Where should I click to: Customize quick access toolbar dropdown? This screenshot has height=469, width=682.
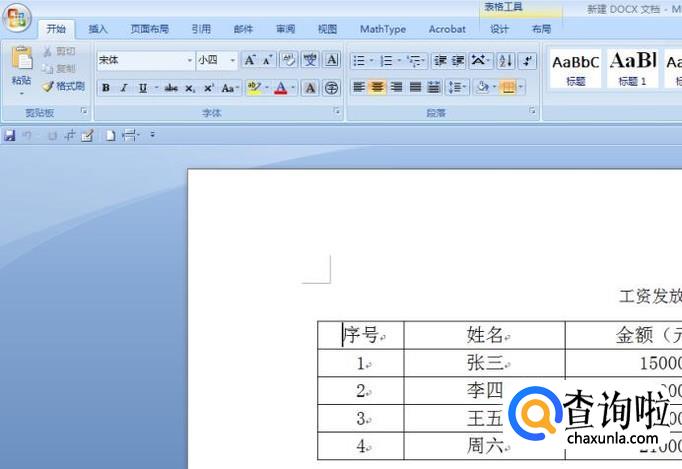(x=153, y=135)
